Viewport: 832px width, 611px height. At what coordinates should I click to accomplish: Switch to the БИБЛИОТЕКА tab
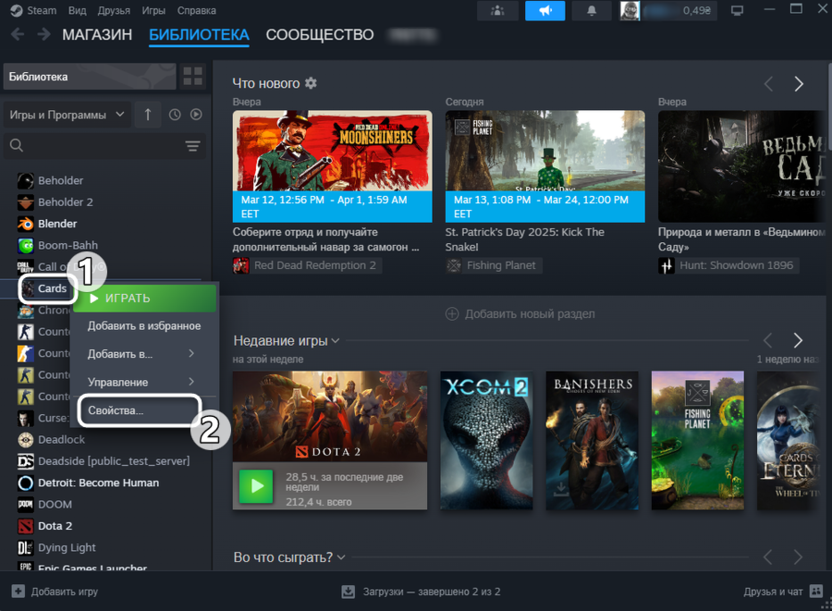(x=199, y=35)
